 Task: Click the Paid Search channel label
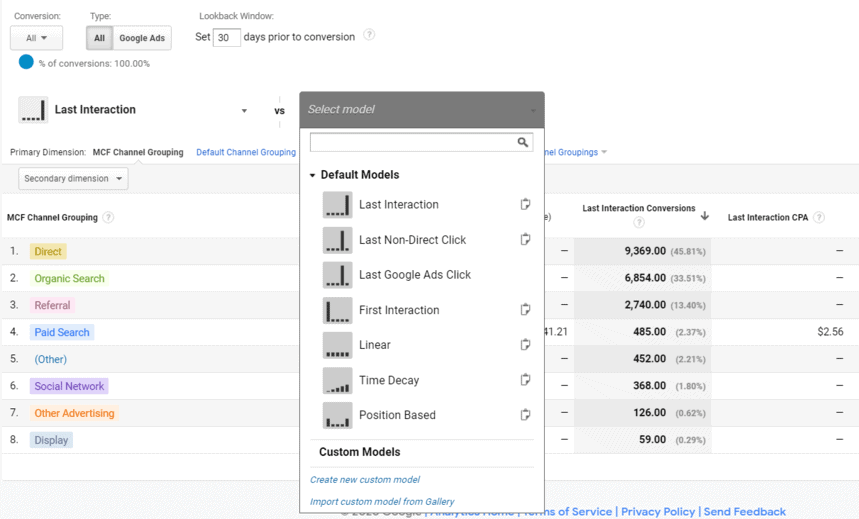pyautogui.click(x=62, y=332)
